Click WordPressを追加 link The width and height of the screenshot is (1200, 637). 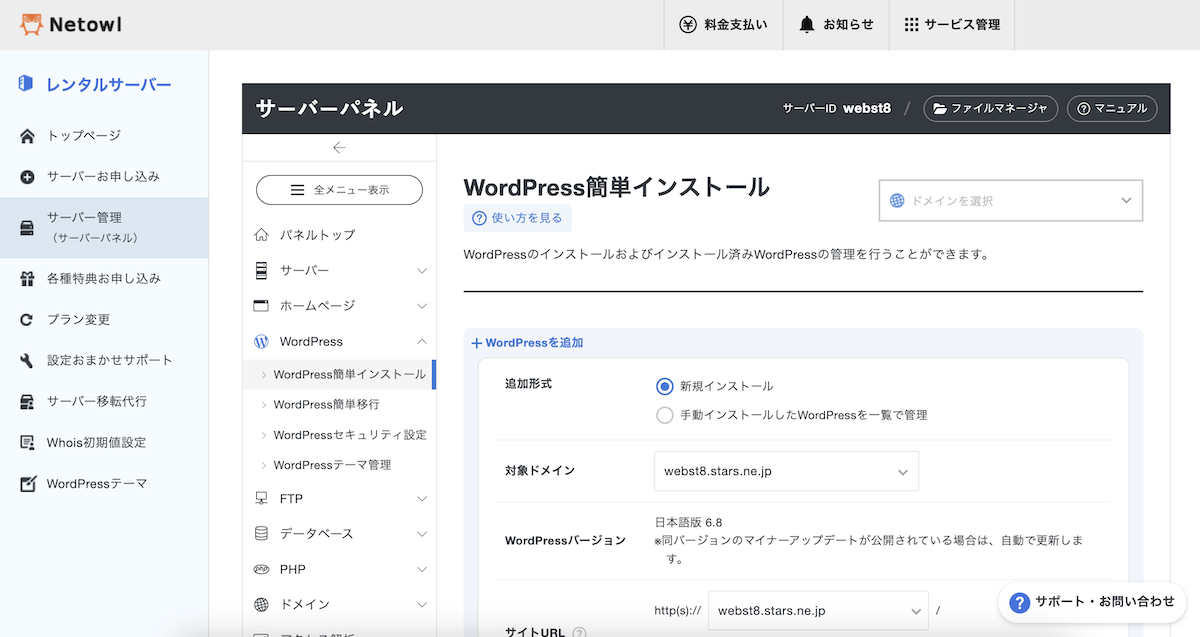coord(527,343)
